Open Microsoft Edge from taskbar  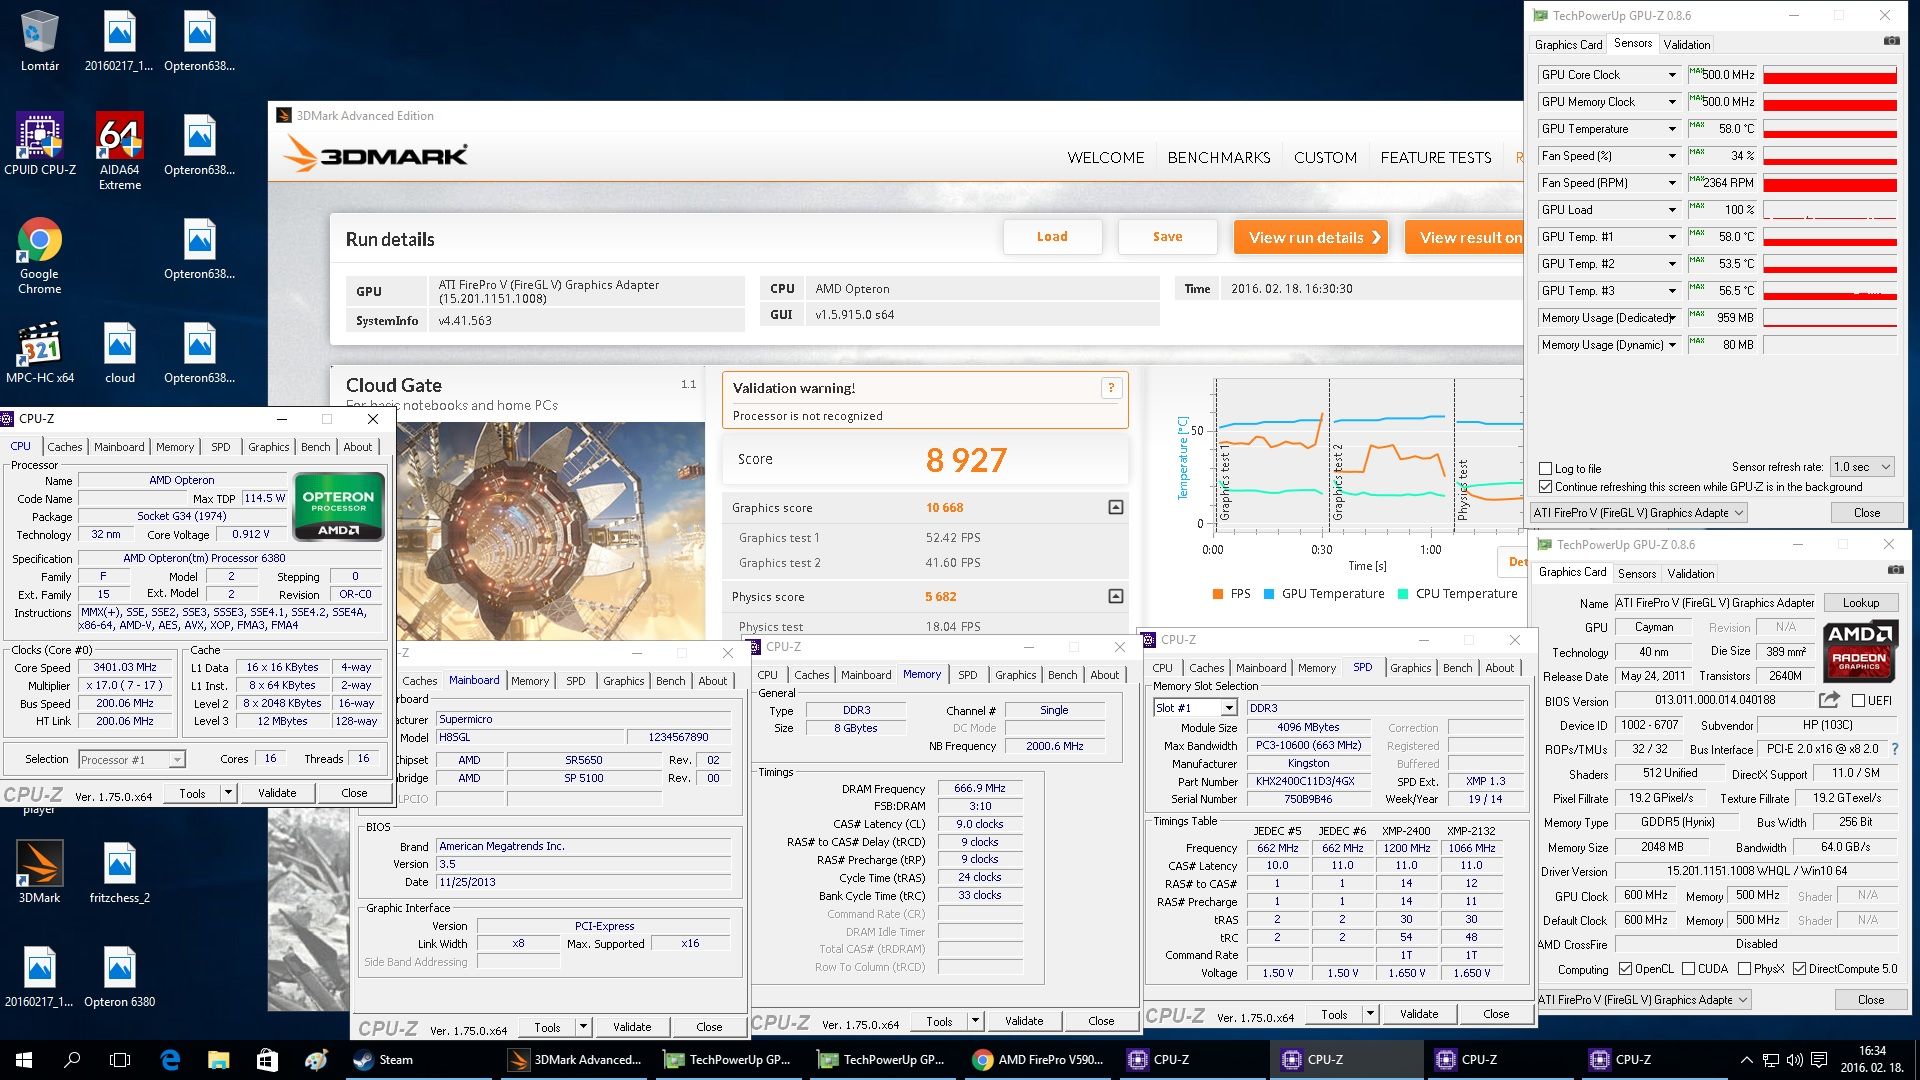[x=170, y=1059]
